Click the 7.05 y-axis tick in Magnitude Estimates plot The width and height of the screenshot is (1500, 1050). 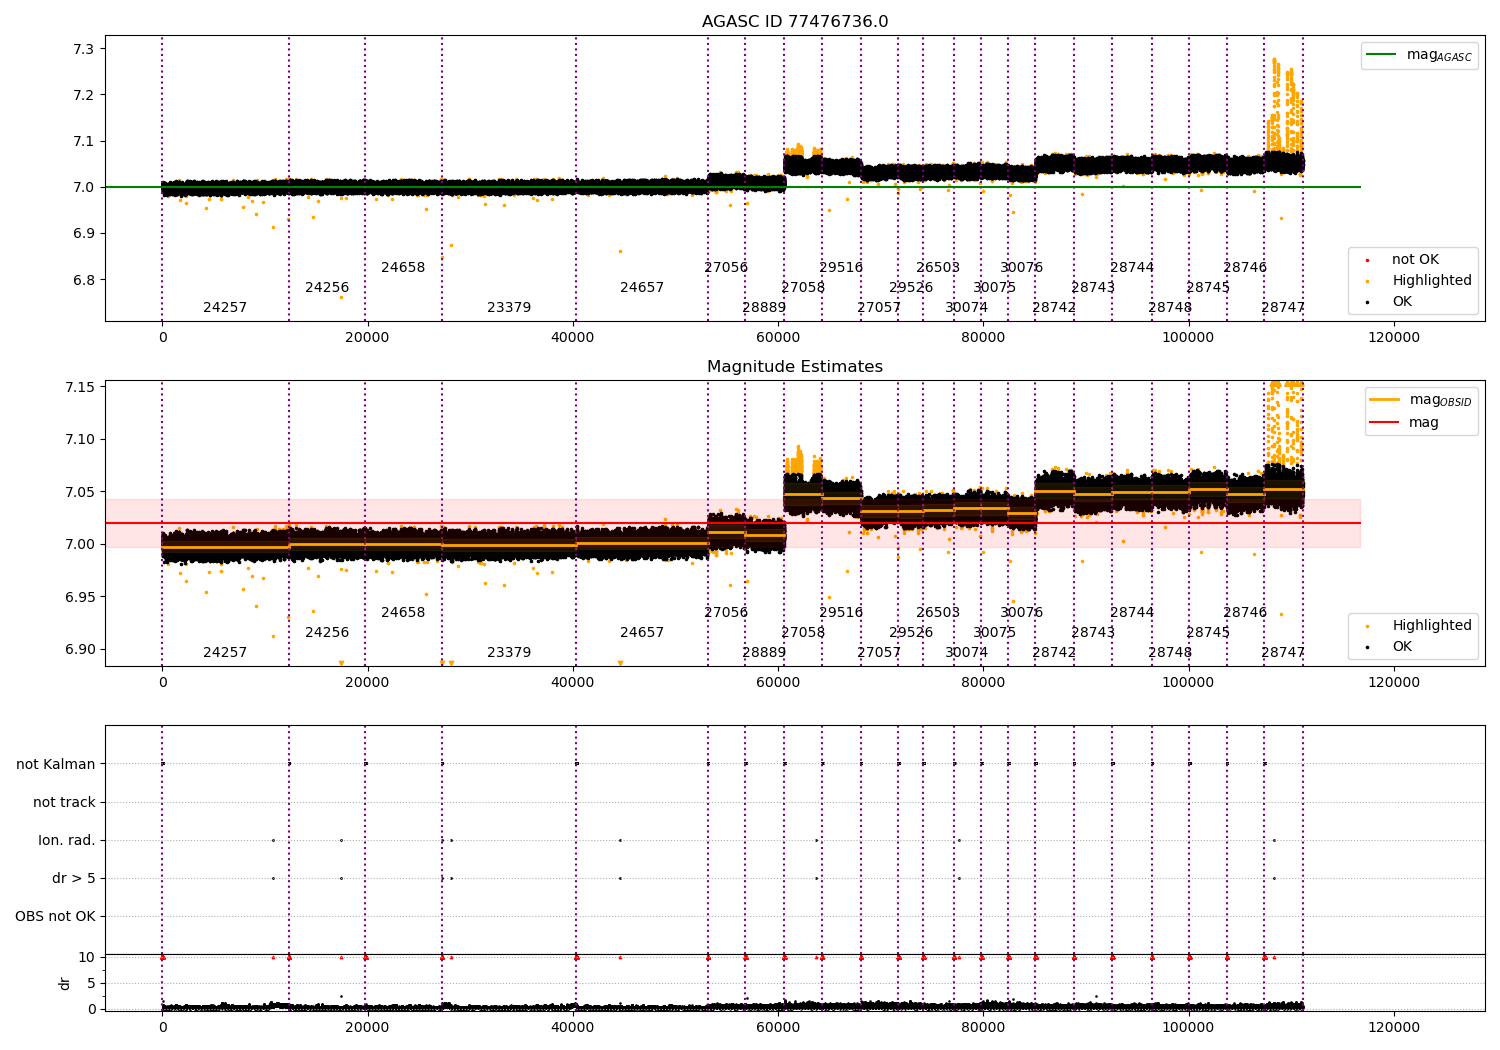coord(81,492)
